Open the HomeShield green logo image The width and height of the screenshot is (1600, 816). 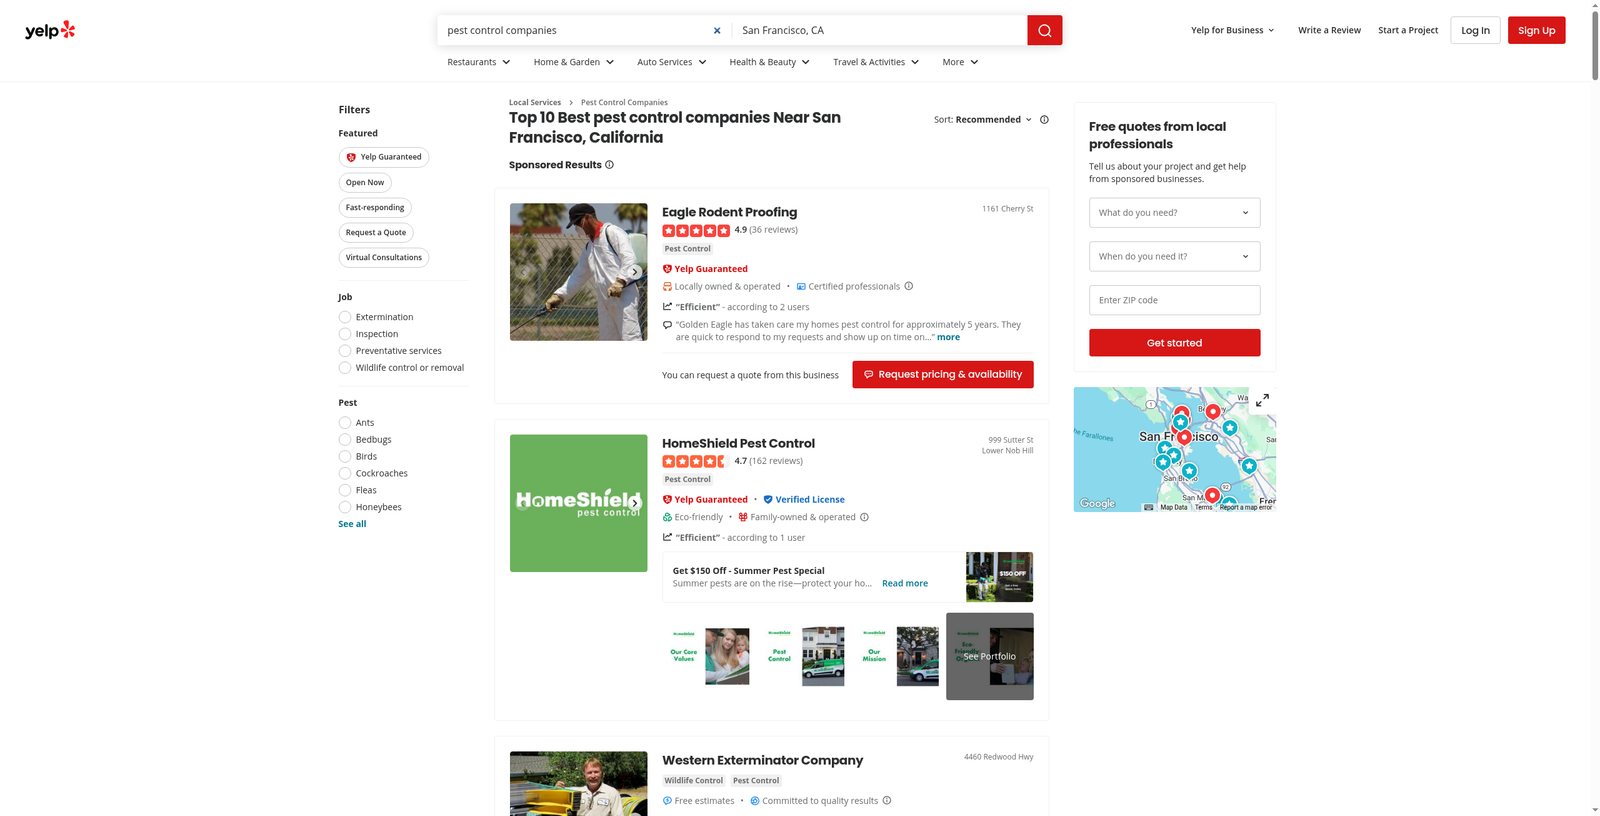pos(579,503)
